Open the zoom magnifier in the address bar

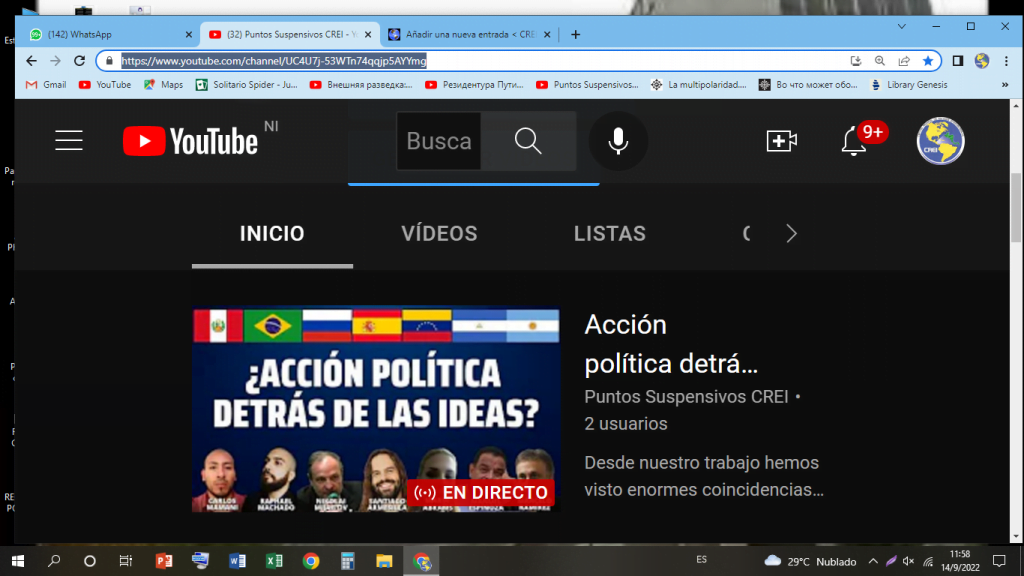(x=880, y=61)
